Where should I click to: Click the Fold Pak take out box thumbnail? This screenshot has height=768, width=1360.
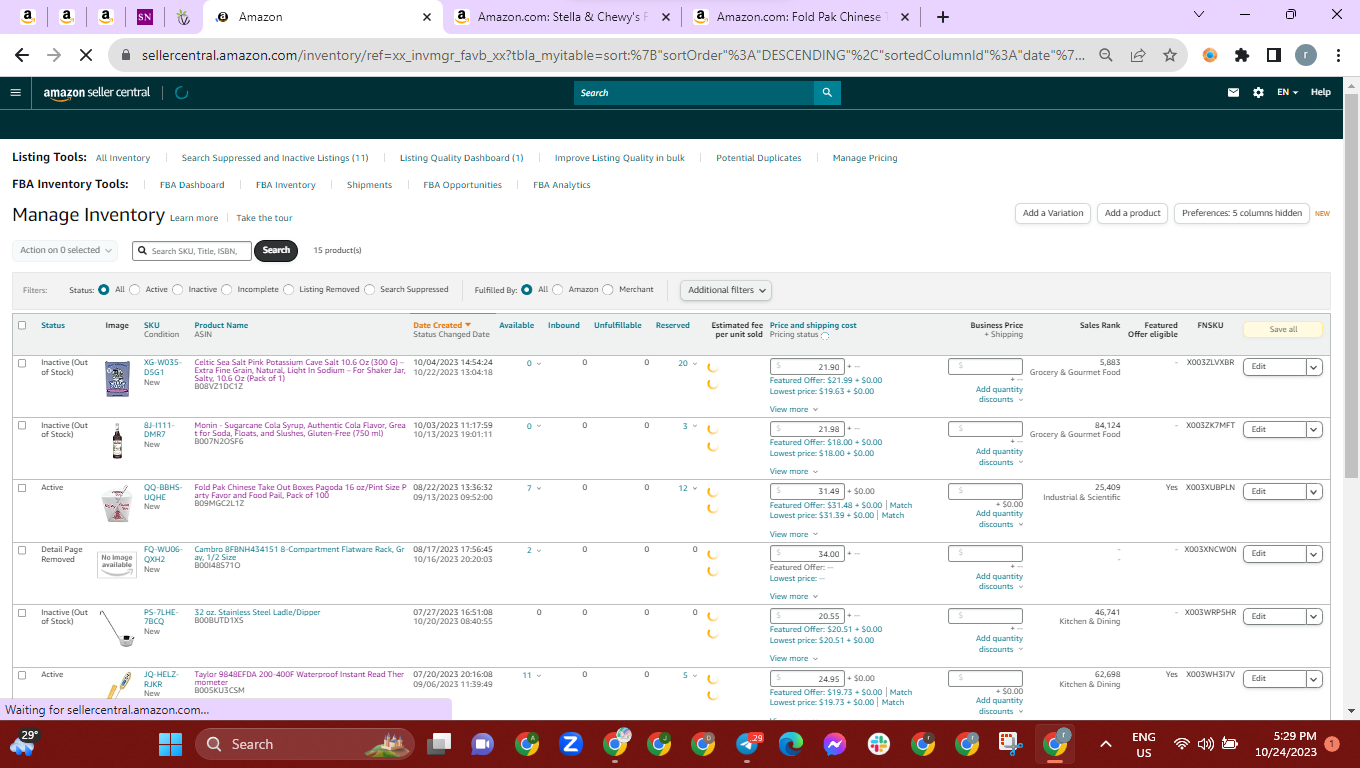[x=118, y=504]
